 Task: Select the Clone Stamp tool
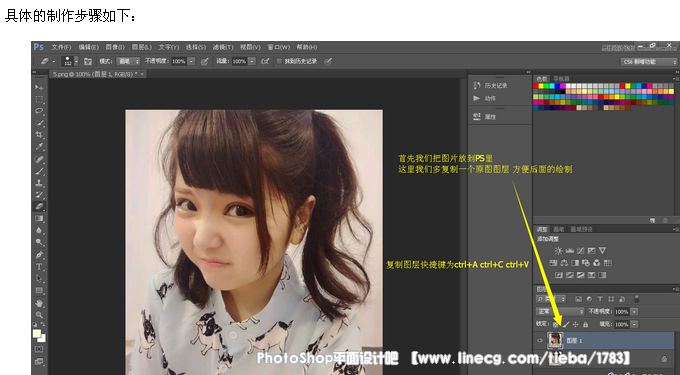[x=39, y=183]
